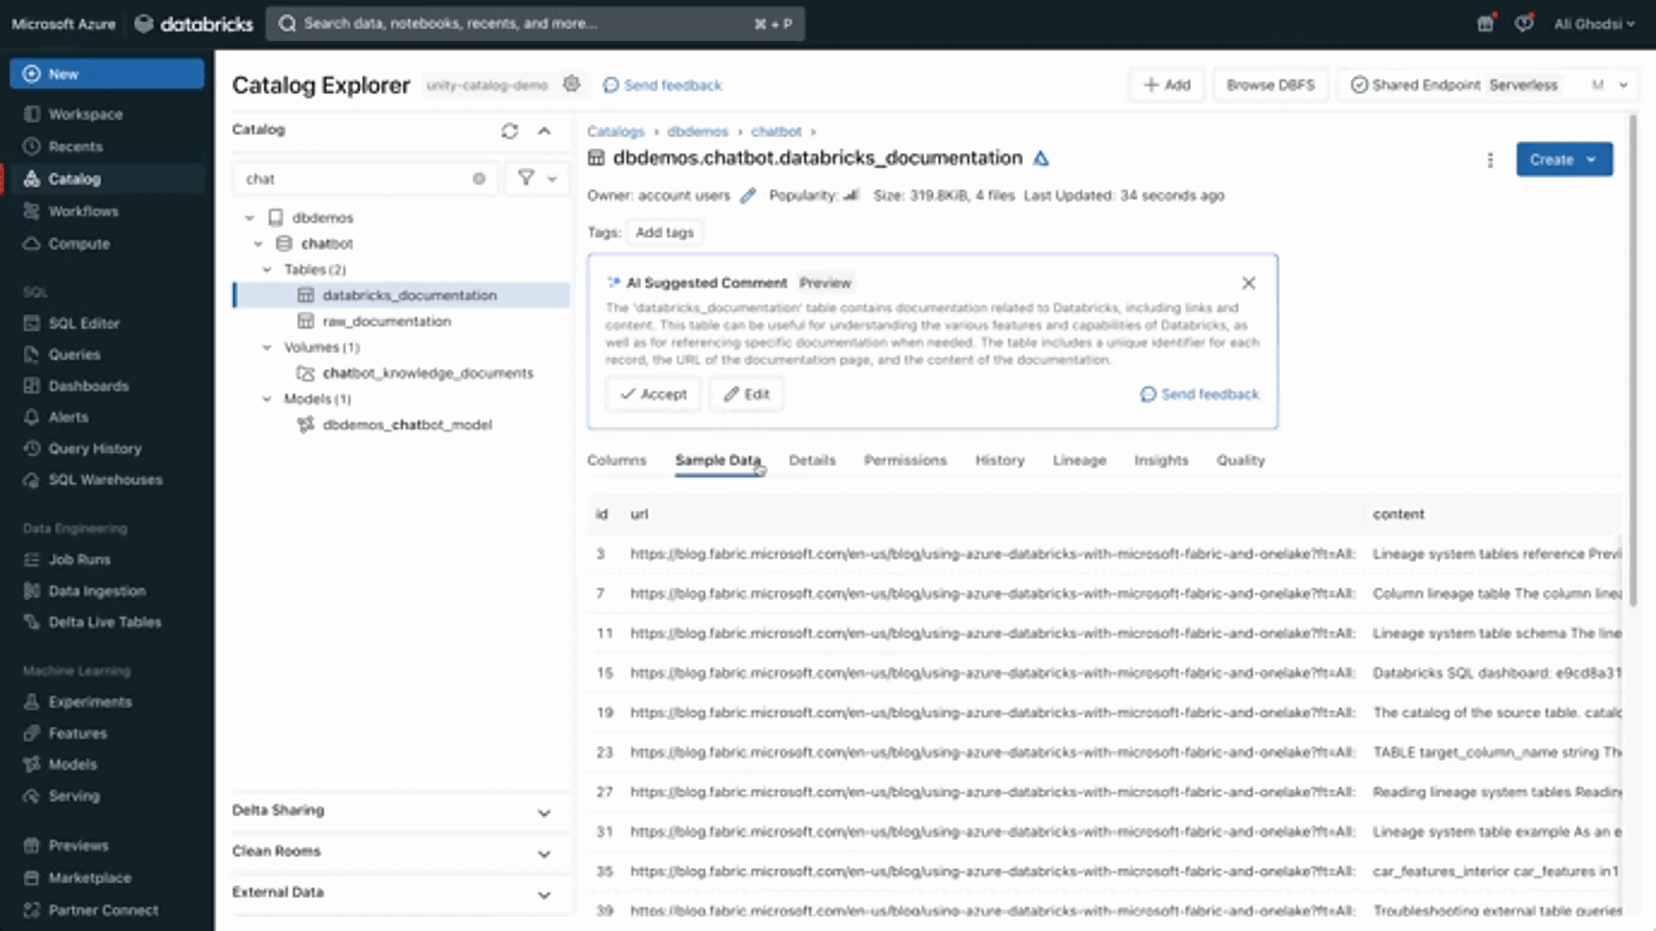Click the Add button in the header
This screenshot has height=931, width=1656.
[x=1167, y=85]
